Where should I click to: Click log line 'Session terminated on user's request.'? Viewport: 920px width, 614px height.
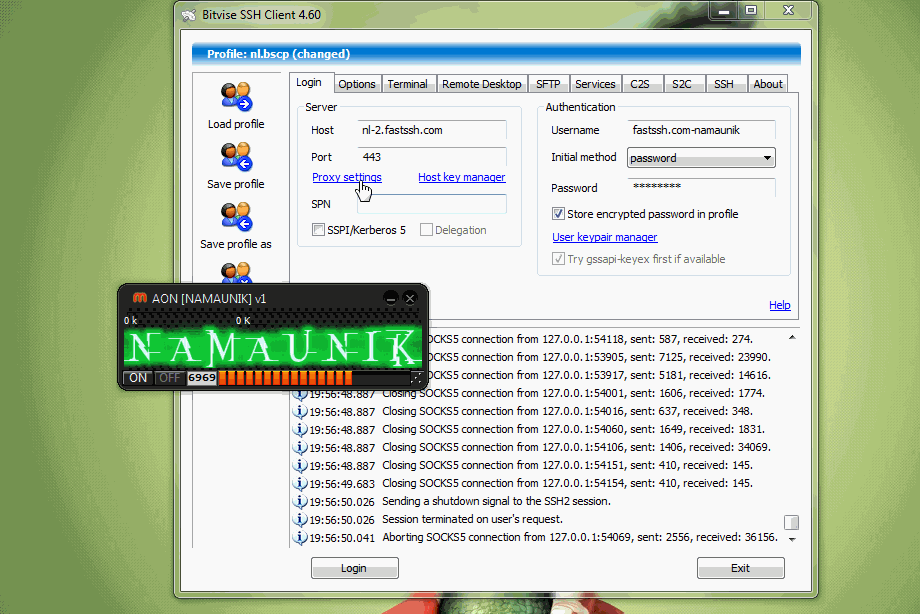472,519
